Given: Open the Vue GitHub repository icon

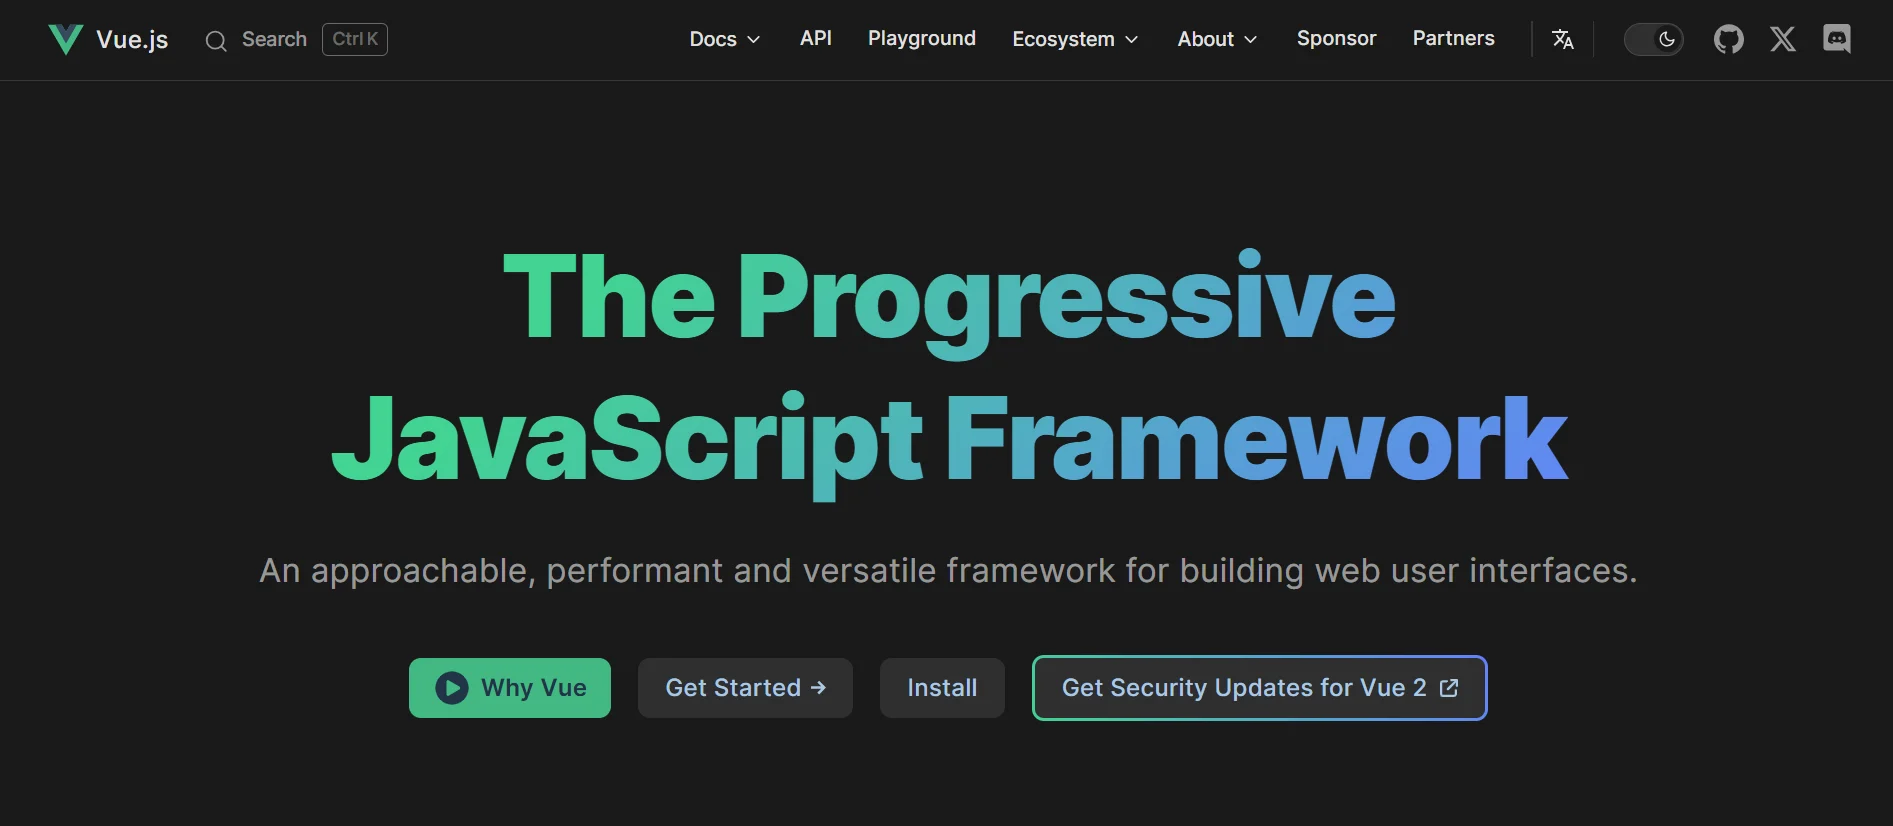Looking at the screenshot, I should coord(1728,39).
